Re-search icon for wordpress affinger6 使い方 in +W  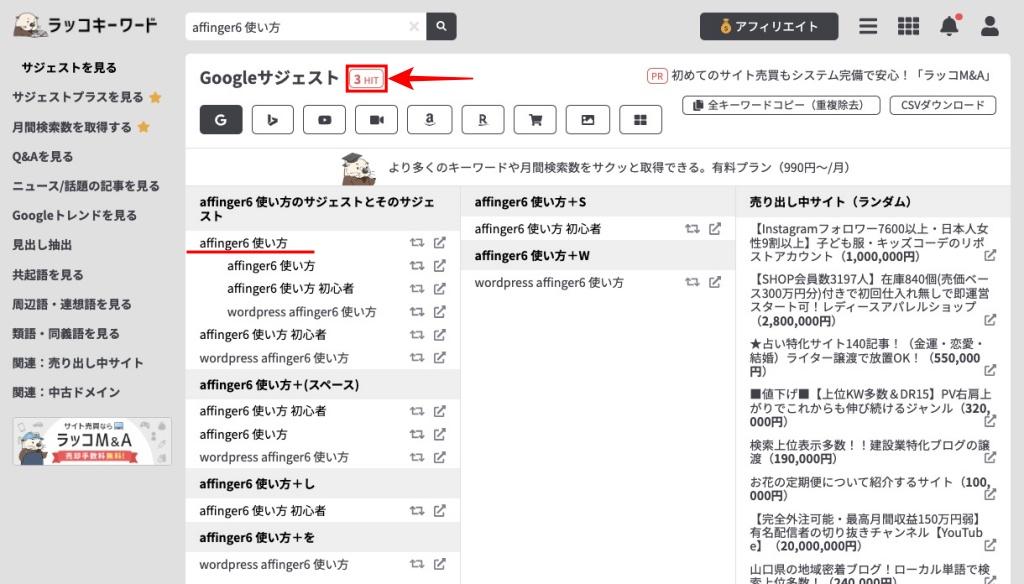[x=692, y=282]
